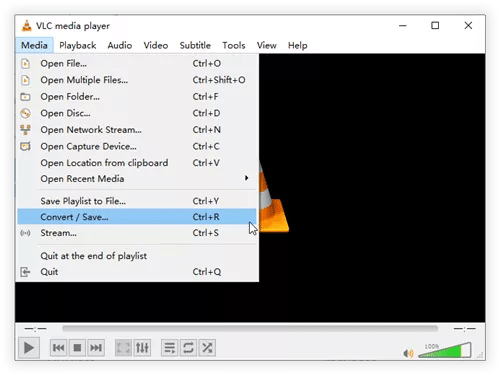Click the VLC cone title icon
Screen dimensions: 500x375
[x=26, y=26]
